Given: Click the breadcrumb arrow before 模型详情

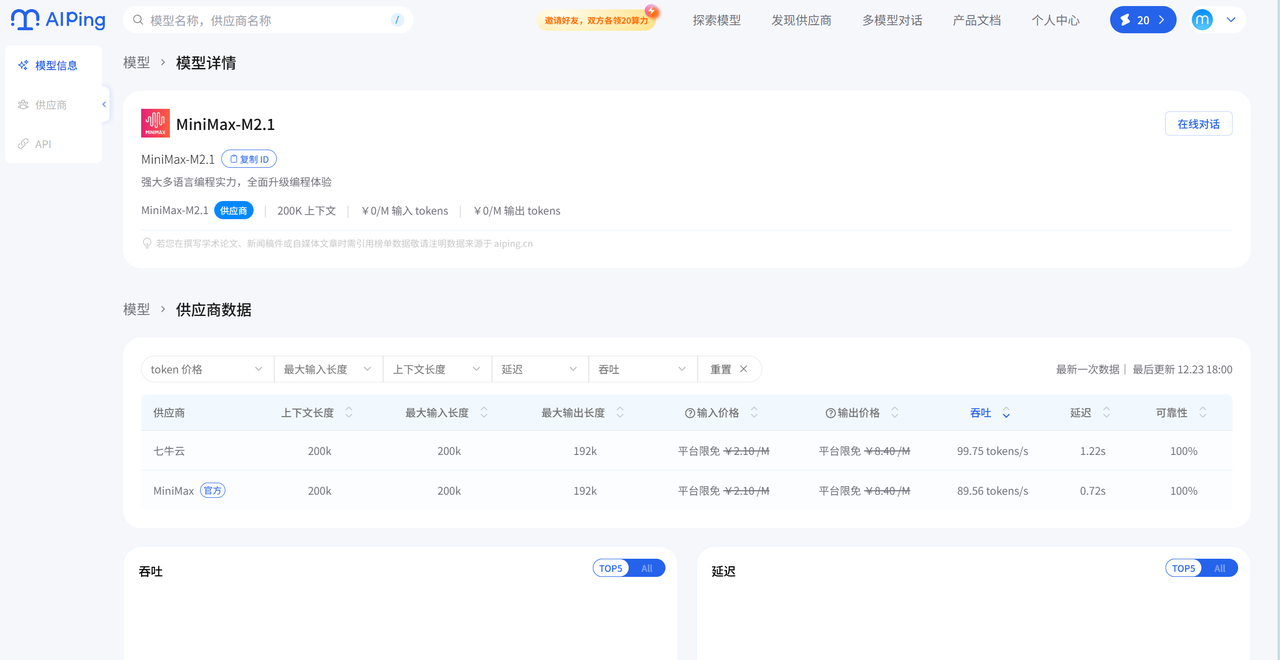Looking at the screenshot, I should click(163, 62).
